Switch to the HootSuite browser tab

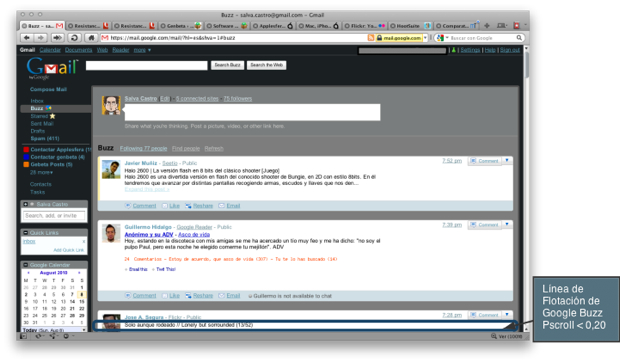(x=411, y=26)
